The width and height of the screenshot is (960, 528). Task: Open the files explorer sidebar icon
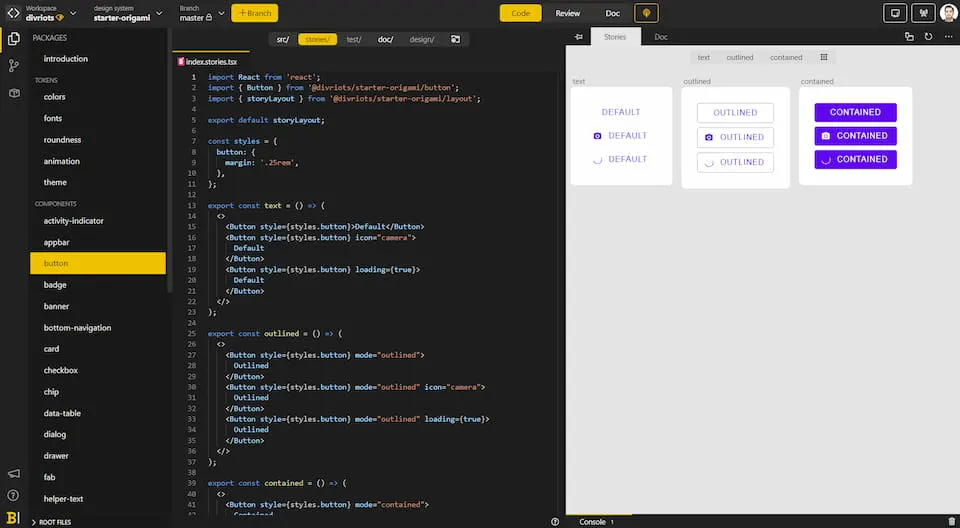[x=14, y=39]
